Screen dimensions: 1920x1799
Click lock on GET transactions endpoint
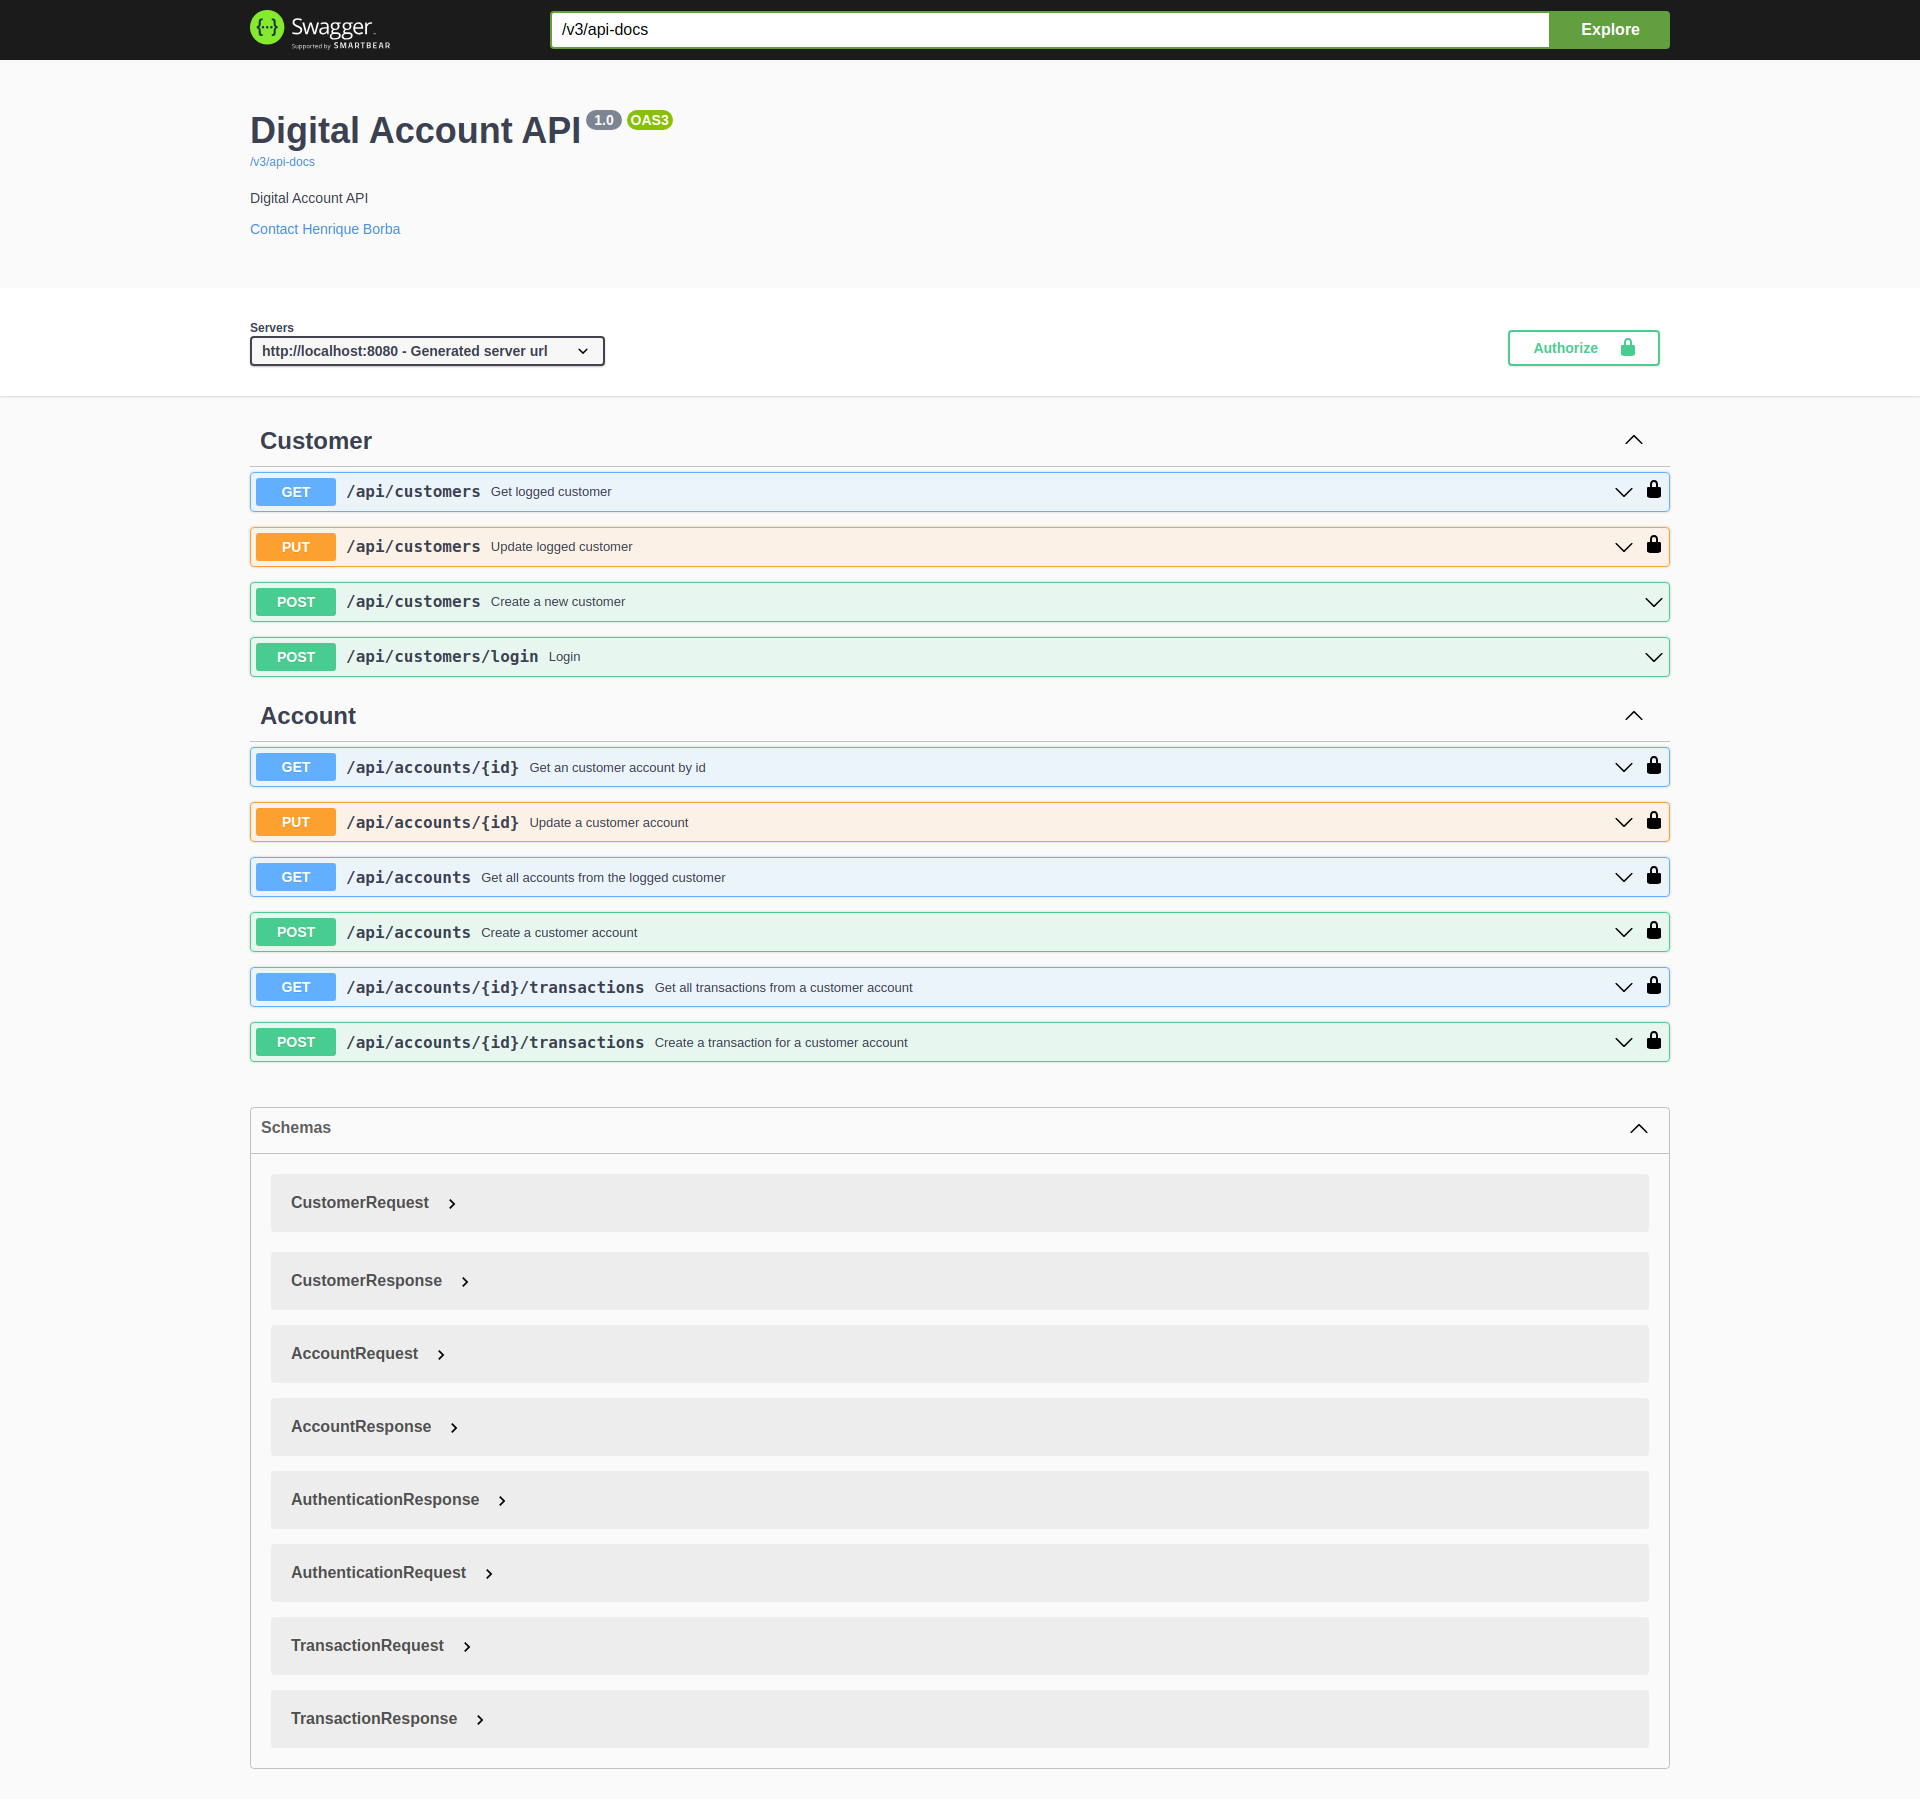1654,986
